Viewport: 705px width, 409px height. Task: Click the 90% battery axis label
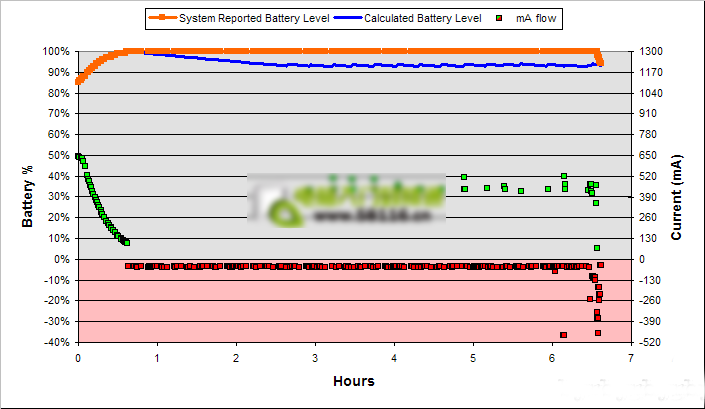pyautogui.click(x=58, y=72)
